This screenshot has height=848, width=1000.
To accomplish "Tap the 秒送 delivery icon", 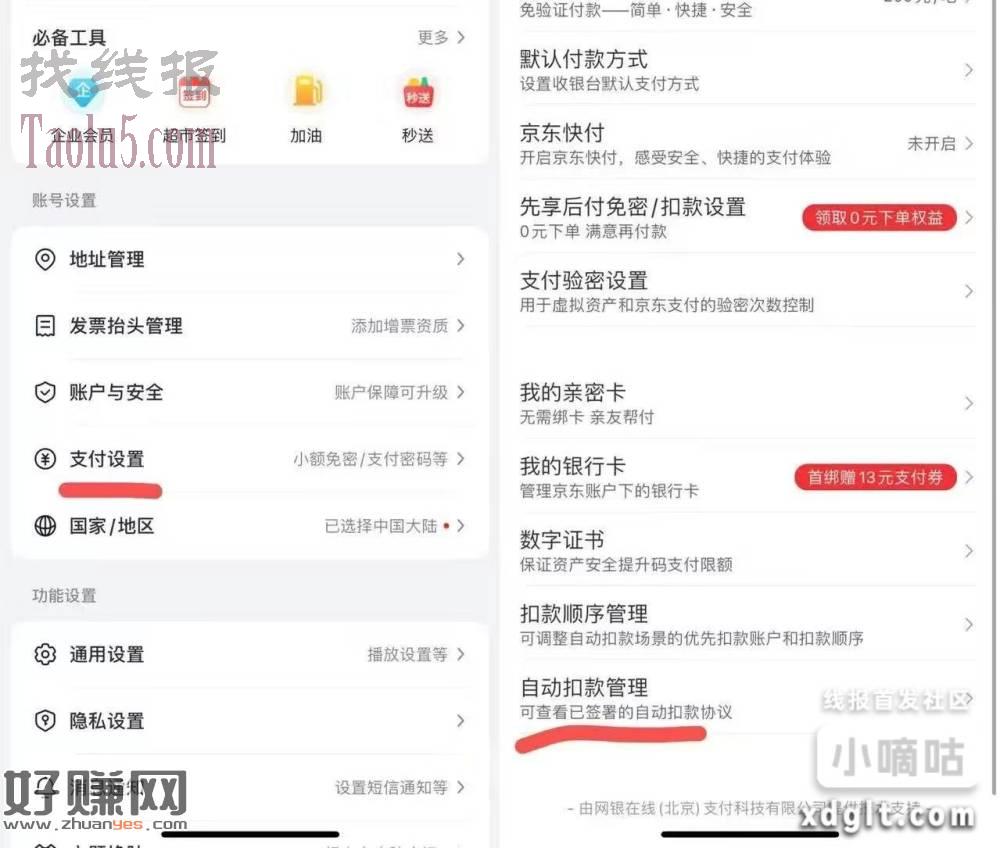I will tap(418, 93).
